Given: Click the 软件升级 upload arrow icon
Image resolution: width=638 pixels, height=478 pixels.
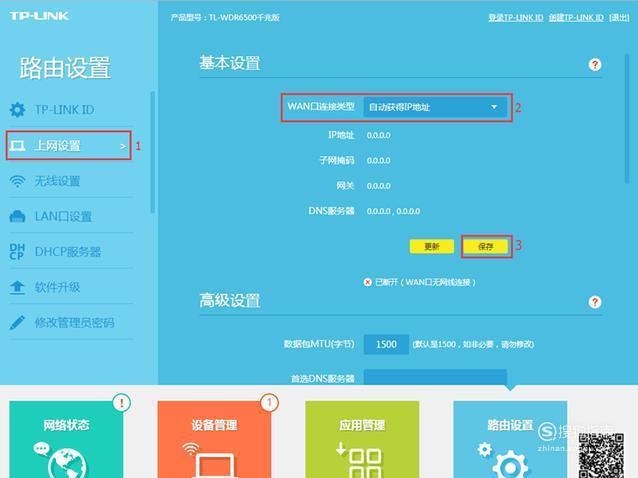Looking at the screenshot, I should point(17,287).
